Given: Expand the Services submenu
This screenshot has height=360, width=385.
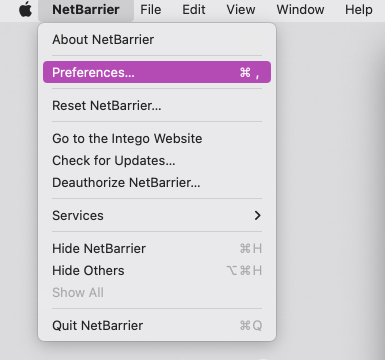Looking at the screenshot, I should pos(157,215).
